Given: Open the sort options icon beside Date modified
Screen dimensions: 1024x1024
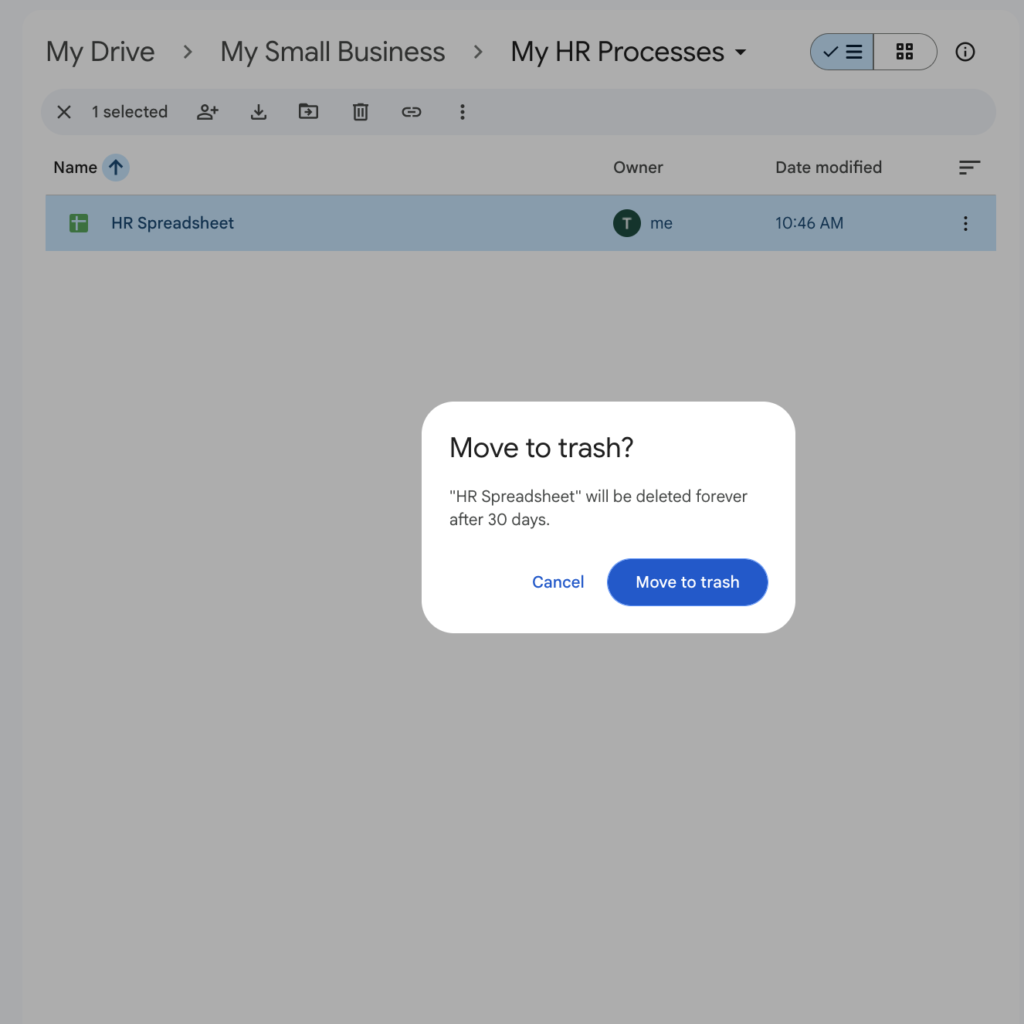Looking at the screenshot, I should point(969,167).
